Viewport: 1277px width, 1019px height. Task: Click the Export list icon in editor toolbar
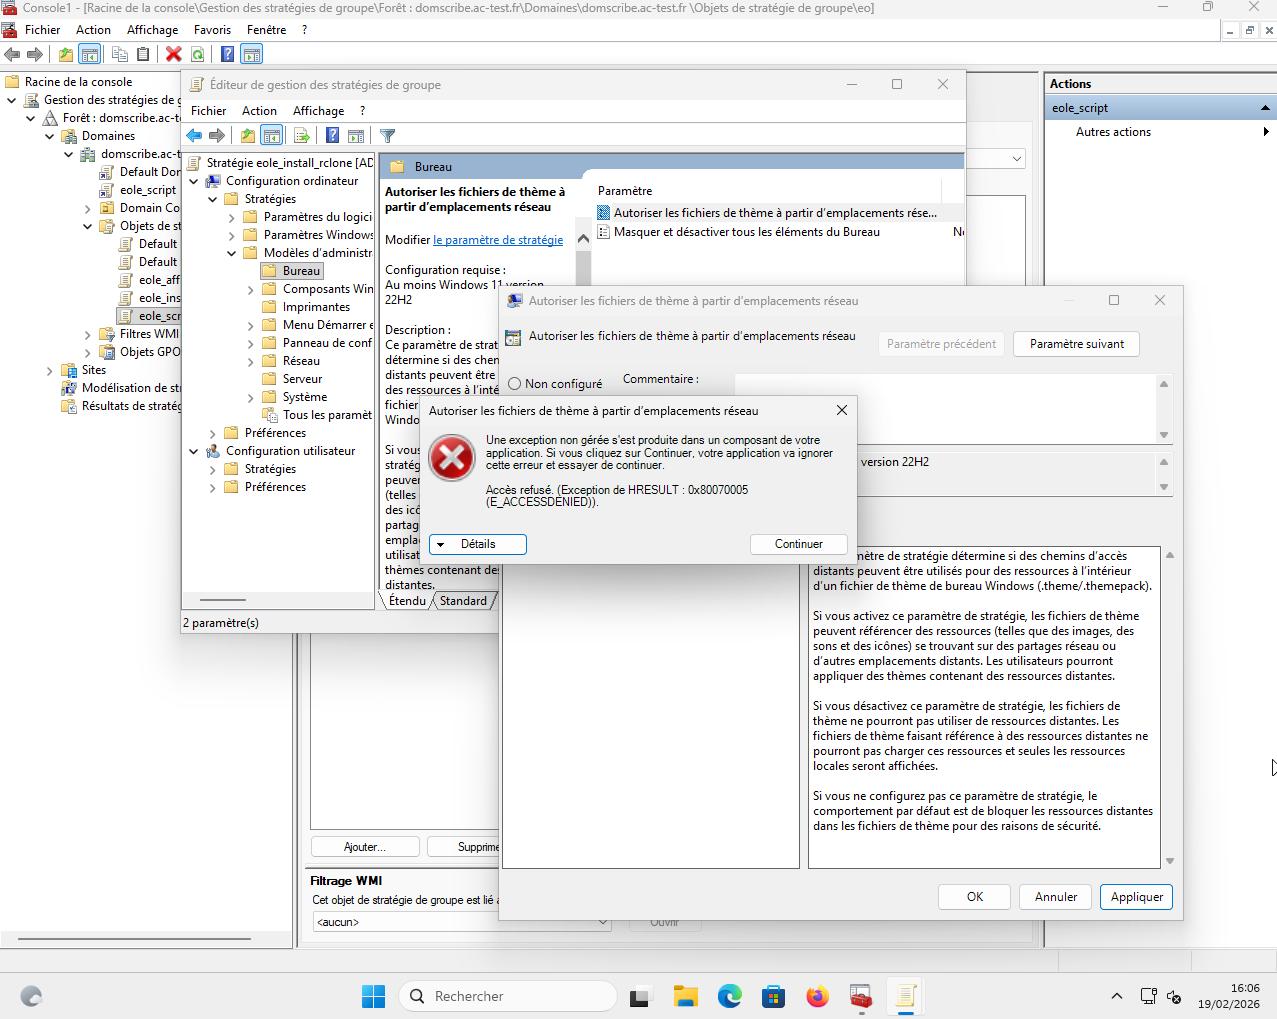click(301, 136)
